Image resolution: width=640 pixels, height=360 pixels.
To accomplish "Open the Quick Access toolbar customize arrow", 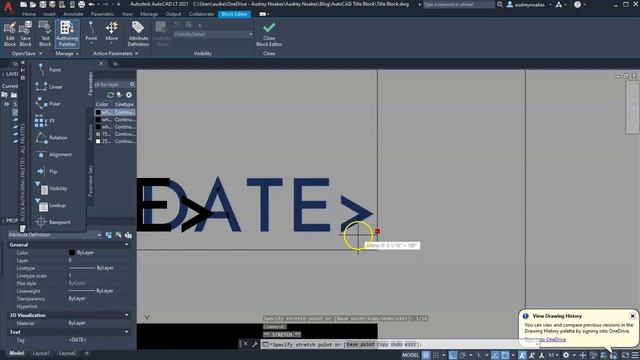I will [119, 4].
